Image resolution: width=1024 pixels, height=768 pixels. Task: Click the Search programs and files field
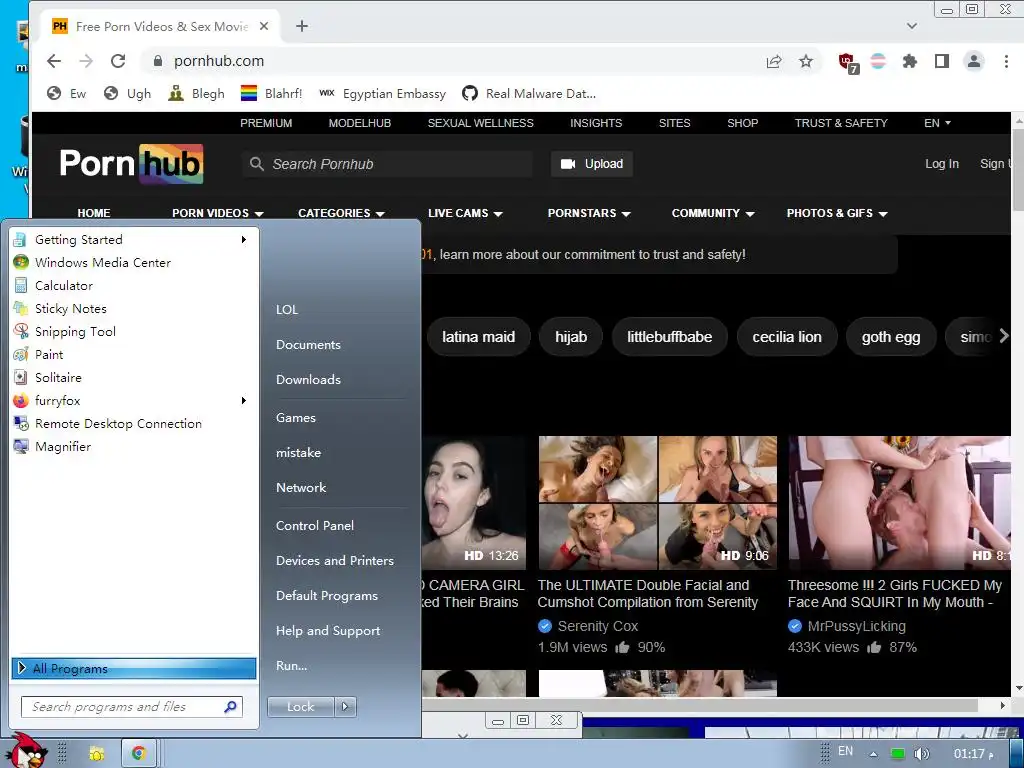[x=132, y=707]
